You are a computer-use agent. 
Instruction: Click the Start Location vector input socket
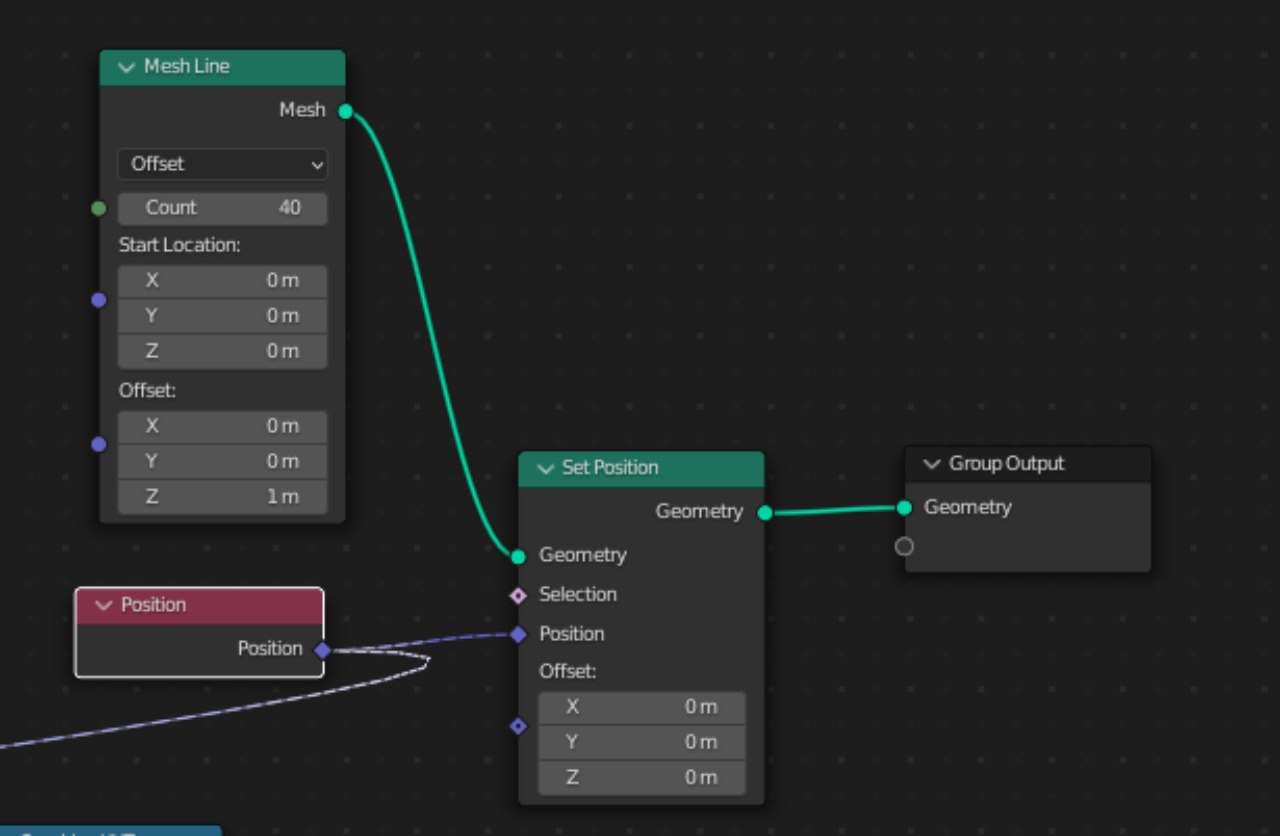(98, 299)
